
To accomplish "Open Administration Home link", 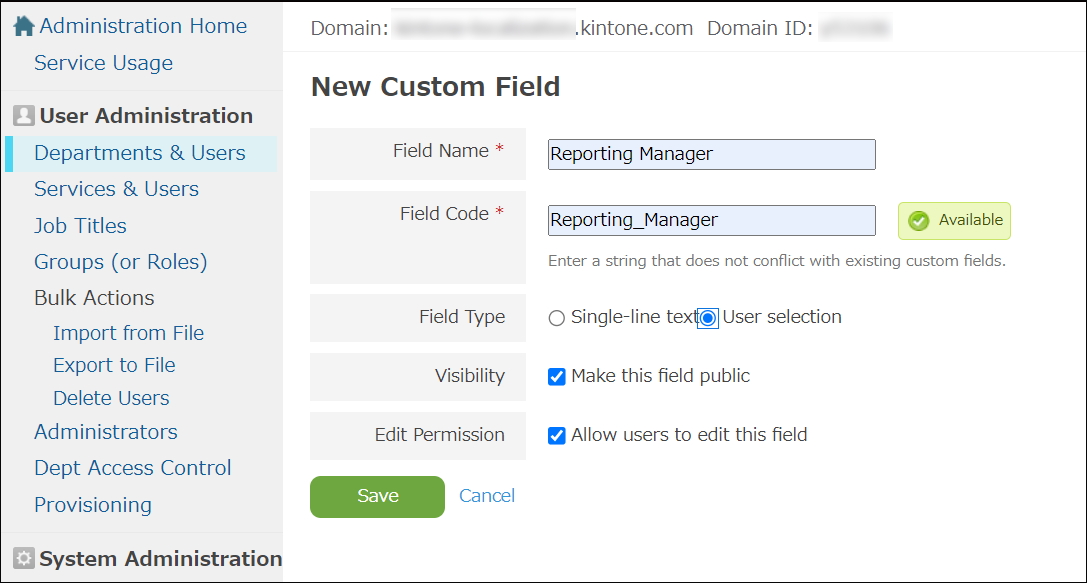I will [143, 26].
